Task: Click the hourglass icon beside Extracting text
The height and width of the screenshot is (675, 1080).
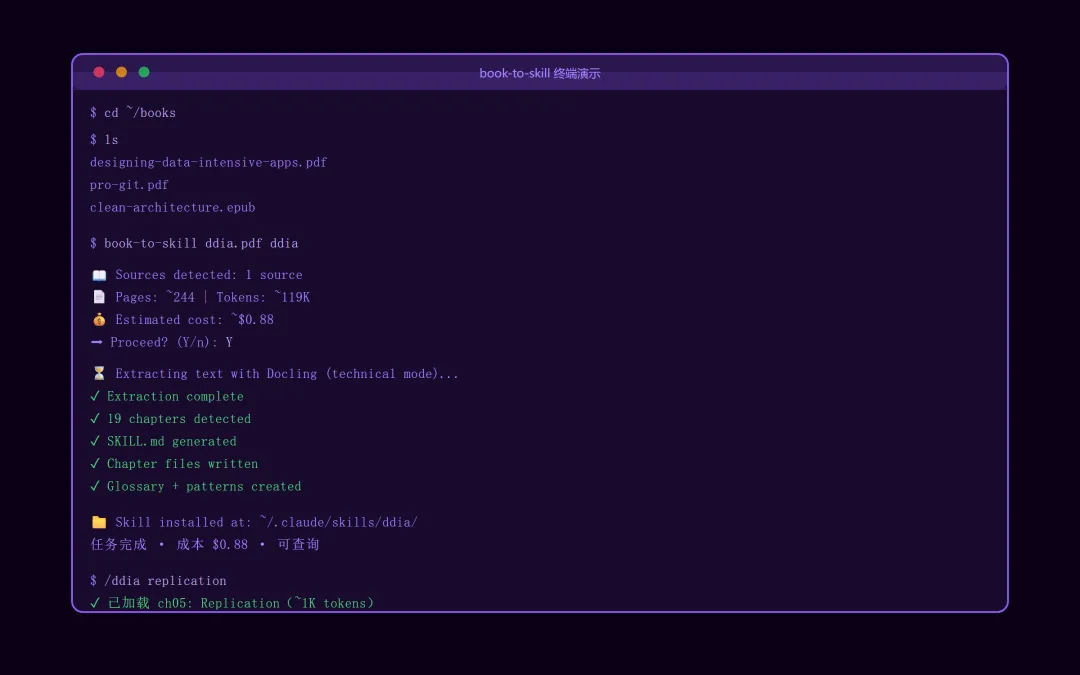Action: 99,373
